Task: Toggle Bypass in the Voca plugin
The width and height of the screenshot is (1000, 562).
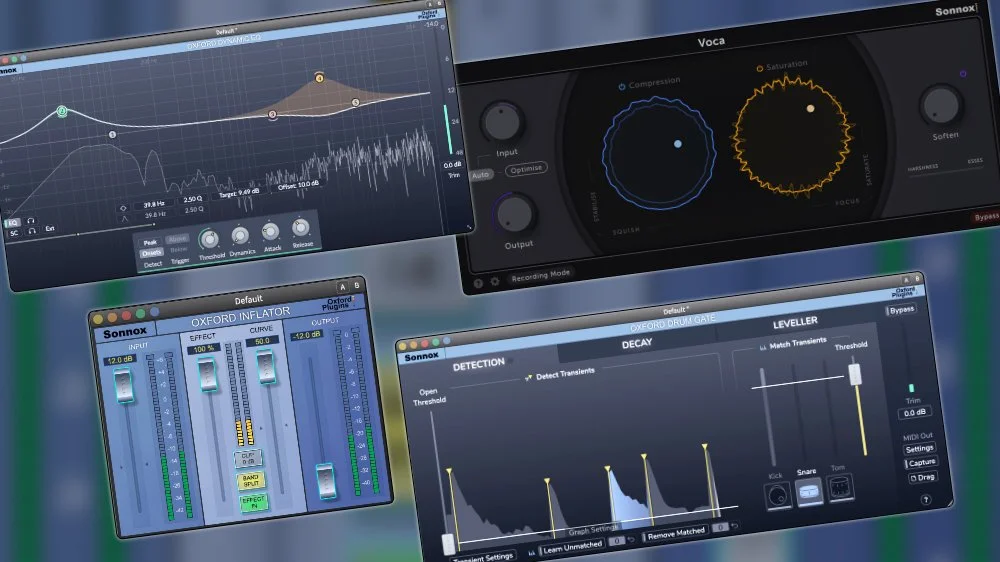Action: click(x=986, y=217)
